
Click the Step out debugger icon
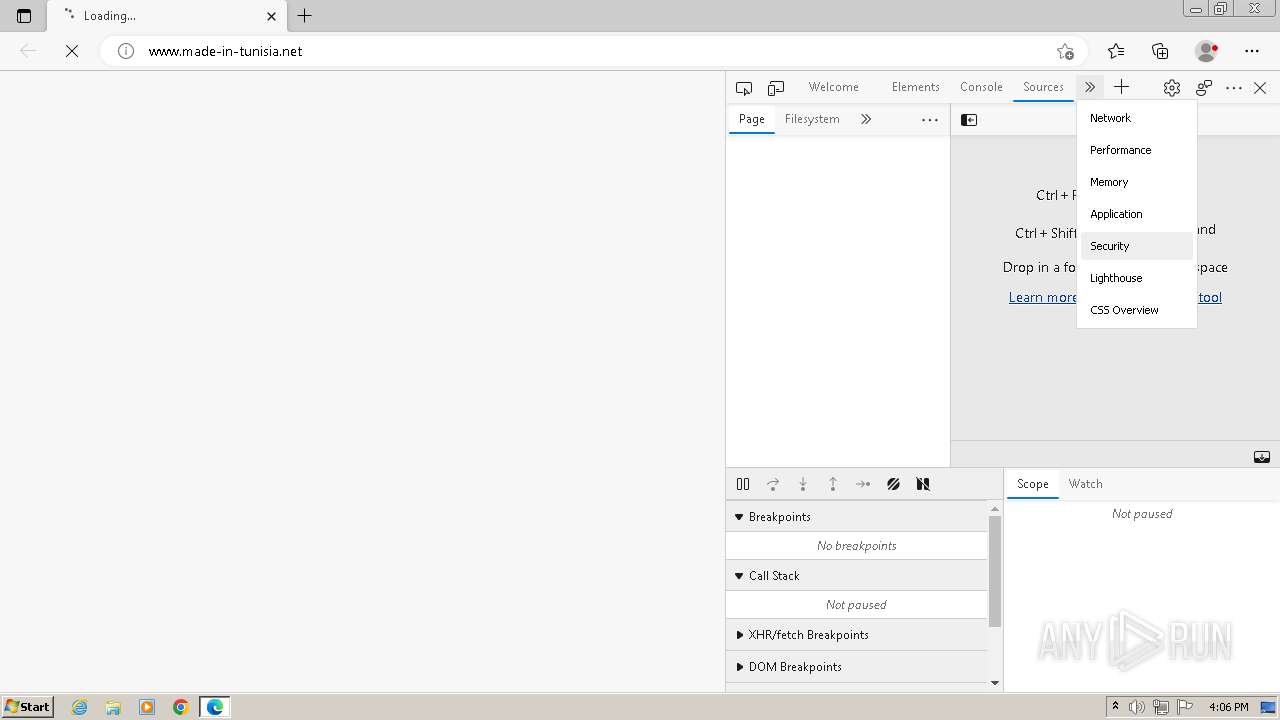coord(833,484)
